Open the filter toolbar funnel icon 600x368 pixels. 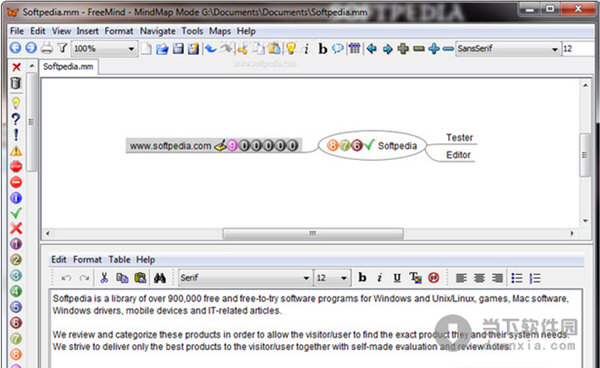[x=62, y=49]
